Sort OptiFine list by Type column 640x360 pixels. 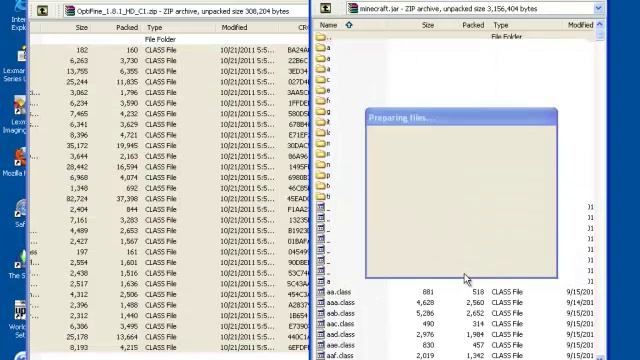[x=154, y=28]
